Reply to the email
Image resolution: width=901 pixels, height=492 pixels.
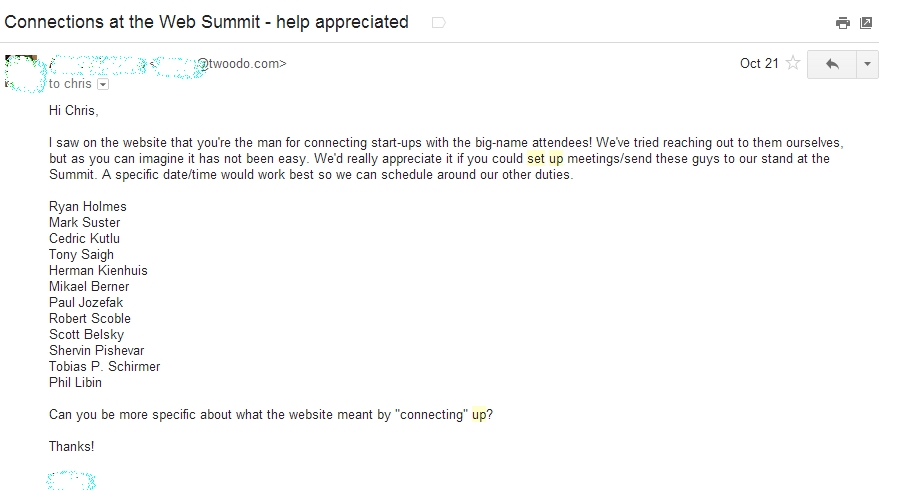[x=831, y=64]
